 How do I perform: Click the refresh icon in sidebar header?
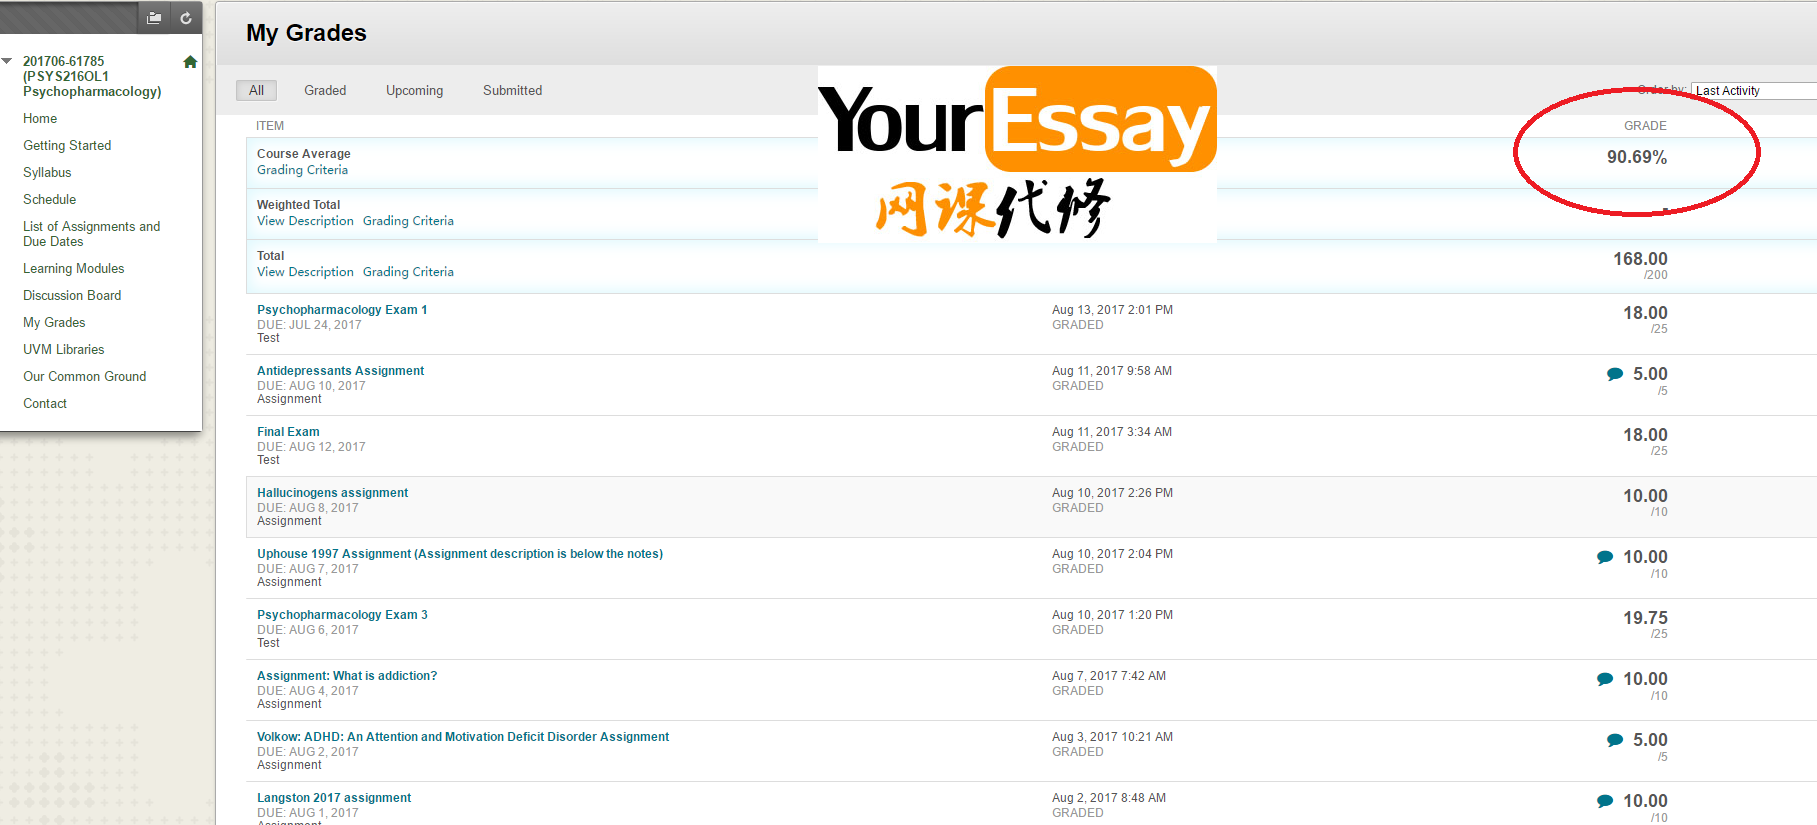coord(186,18)
